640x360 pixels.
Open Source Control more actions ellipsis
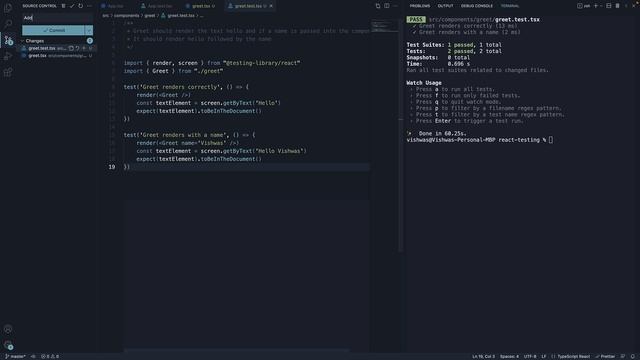(x=89, y=6)
